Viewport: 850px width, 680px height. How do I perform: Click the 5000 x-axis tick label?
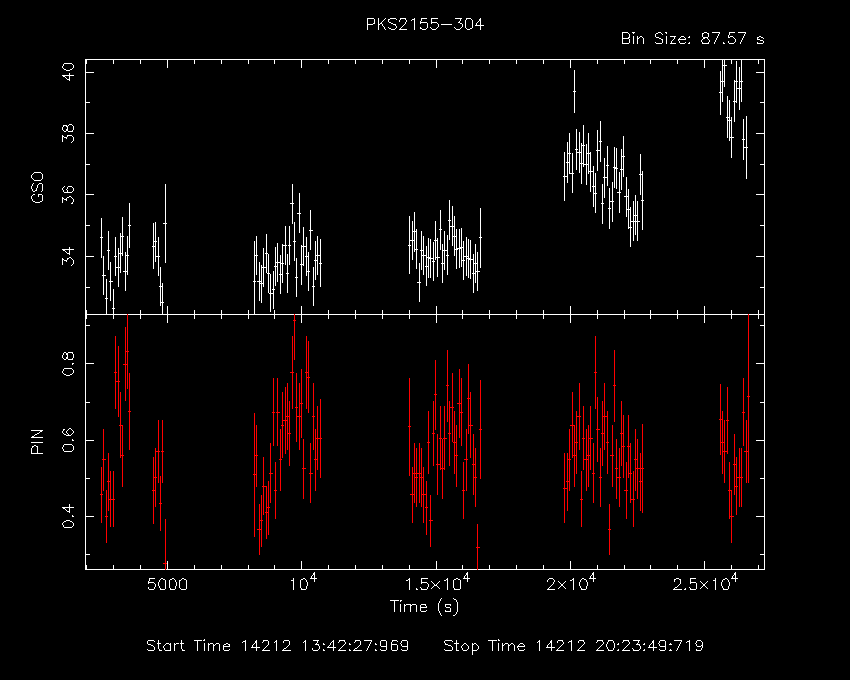point(168,585)
